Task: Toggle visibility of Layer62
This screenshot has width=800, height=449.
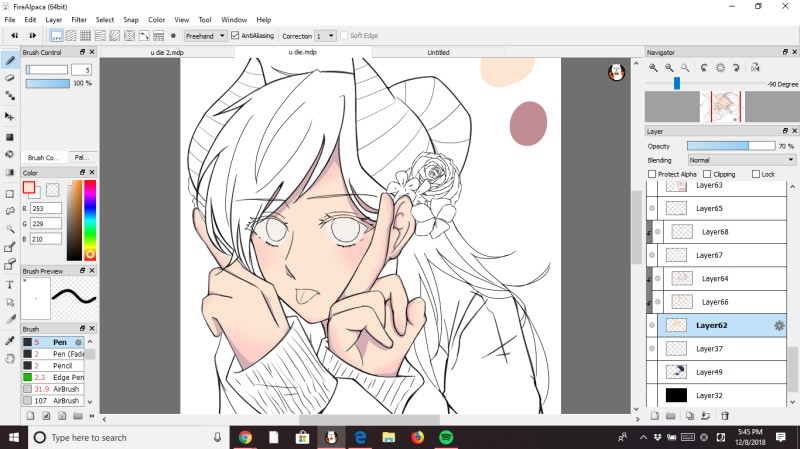Action: tap(652, 325)
